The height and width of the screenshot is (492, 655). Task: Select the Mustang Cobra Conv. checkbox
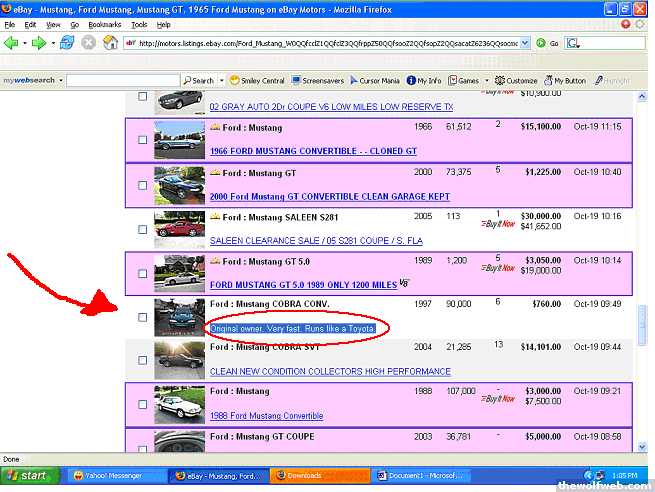(142, 317)
